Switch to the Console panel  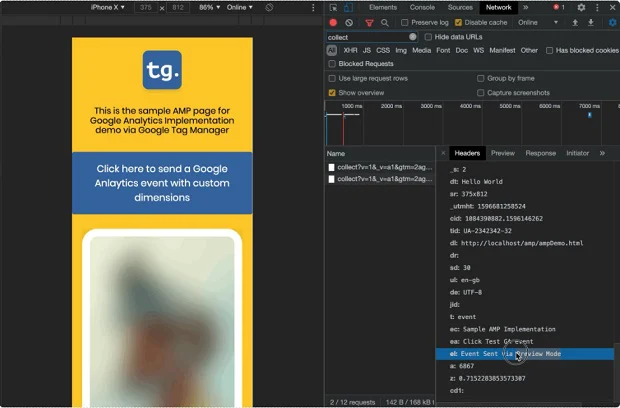[422, 8]
